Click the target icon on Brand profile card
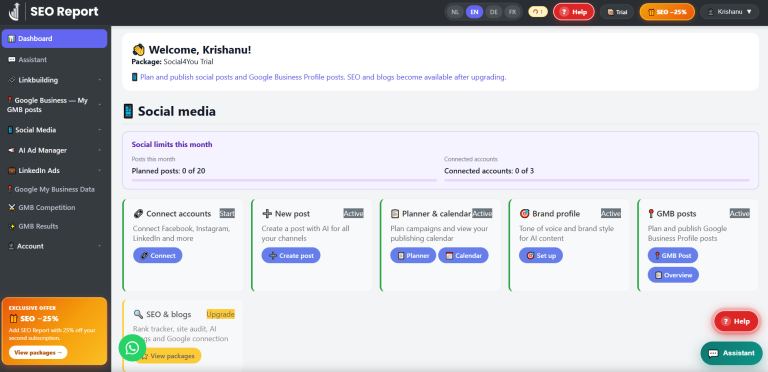 point(524,214)
